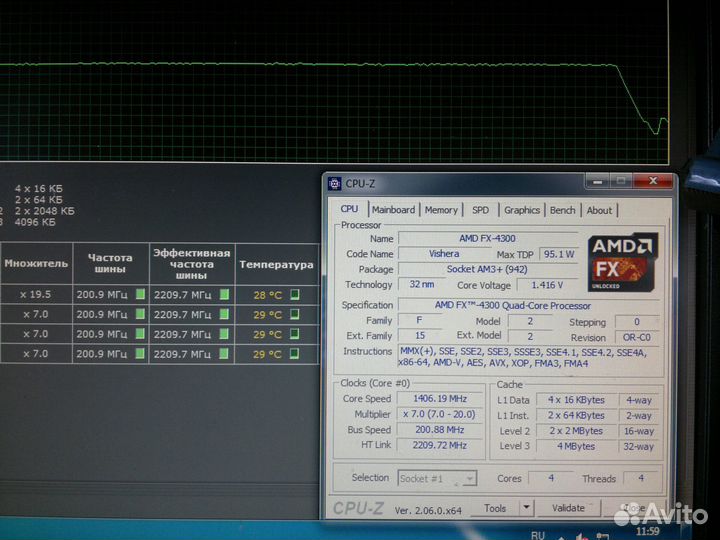
Task: Click the 95.1 W Max TDP value
Action: [558, 254]
